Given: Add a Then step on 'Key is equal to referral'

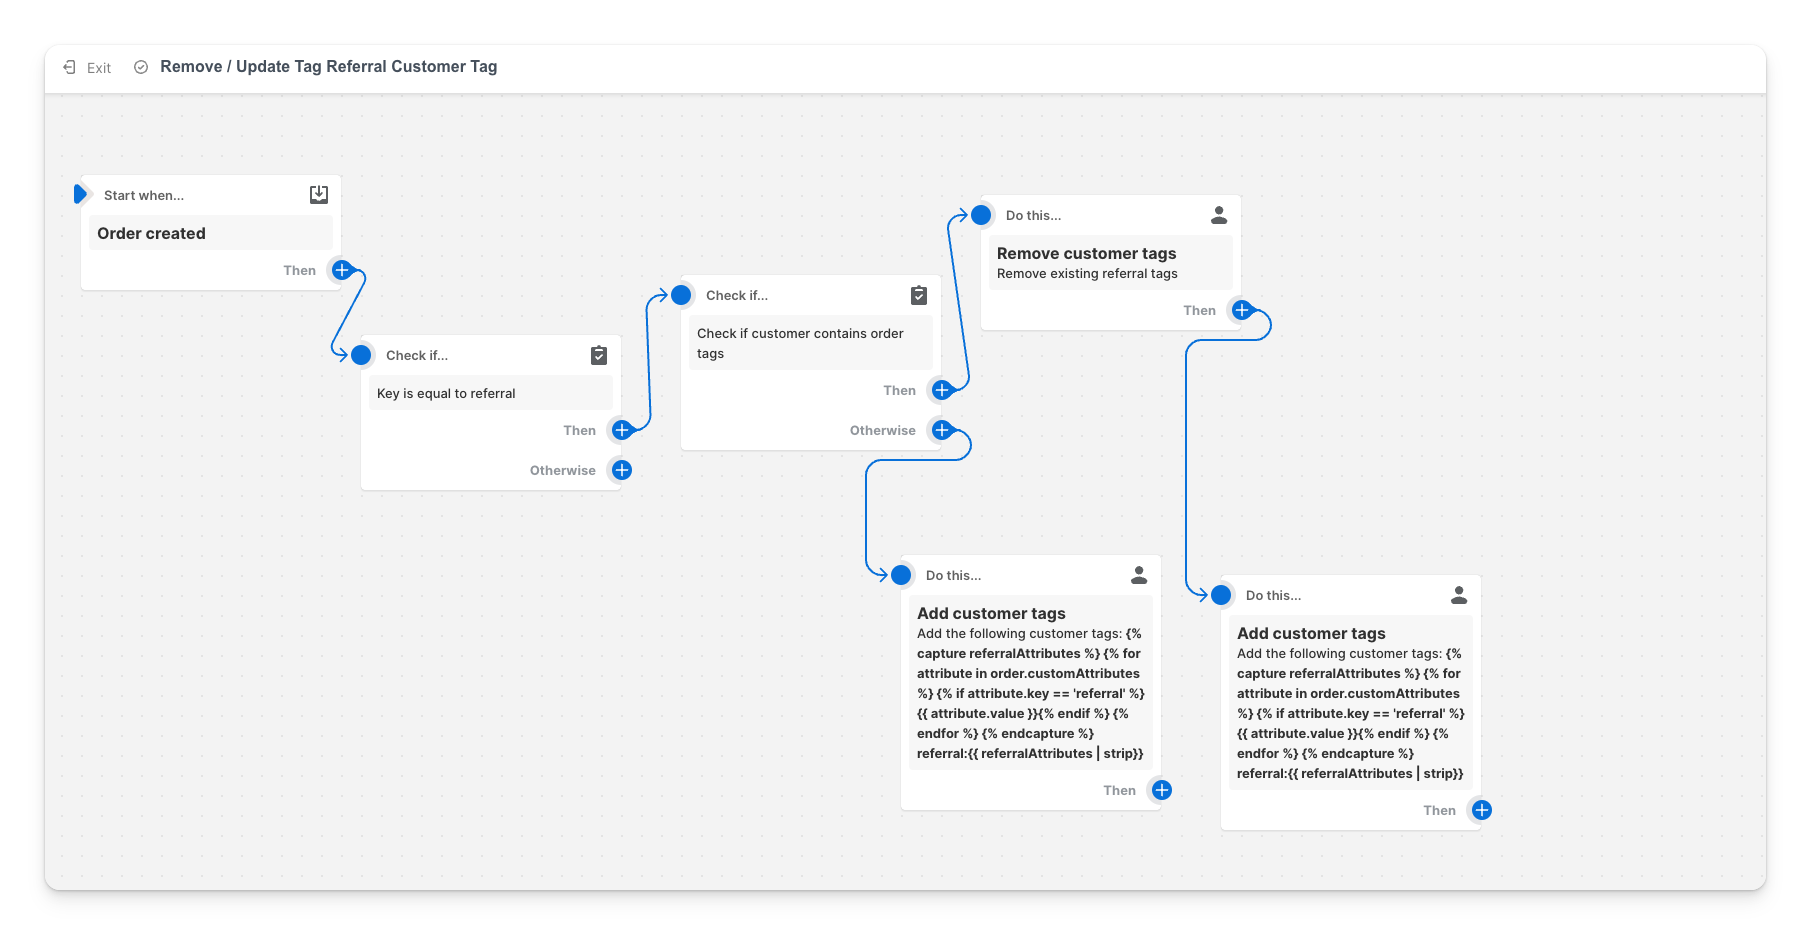Looking at the screenshot, I should (x=621, y=430).
